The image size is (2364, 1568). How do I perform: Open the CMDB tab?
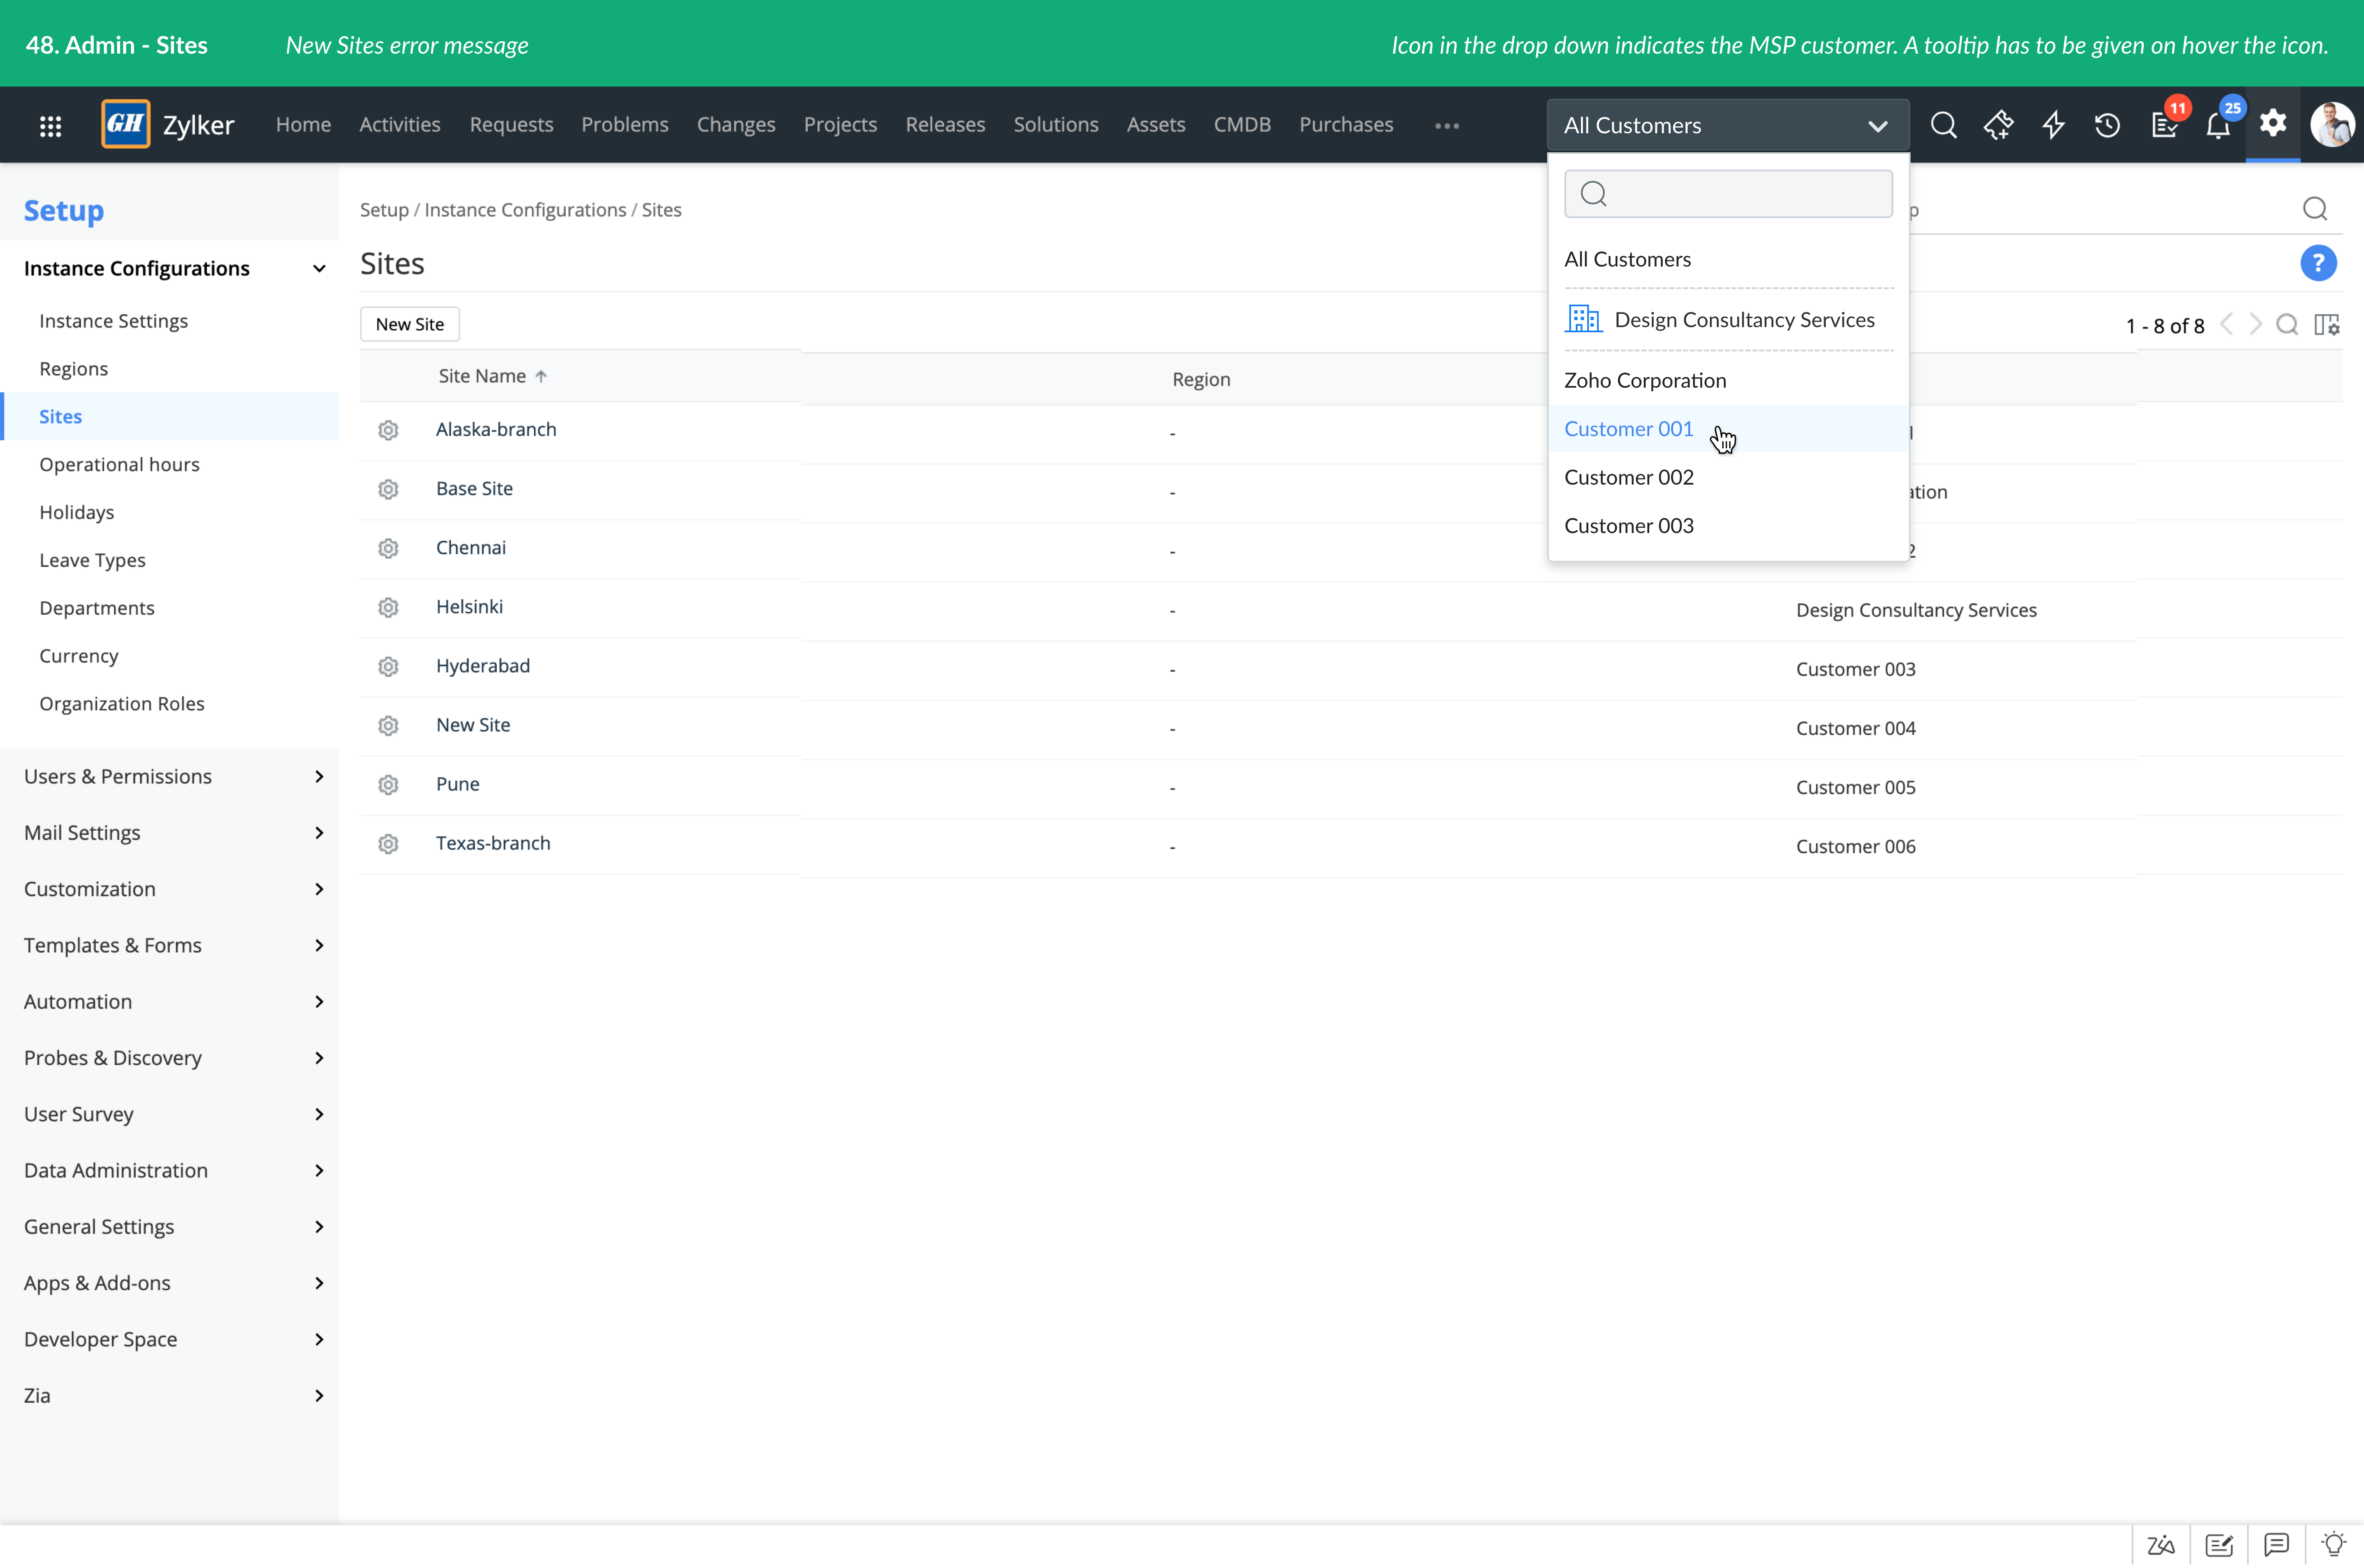click(1242, 124)
